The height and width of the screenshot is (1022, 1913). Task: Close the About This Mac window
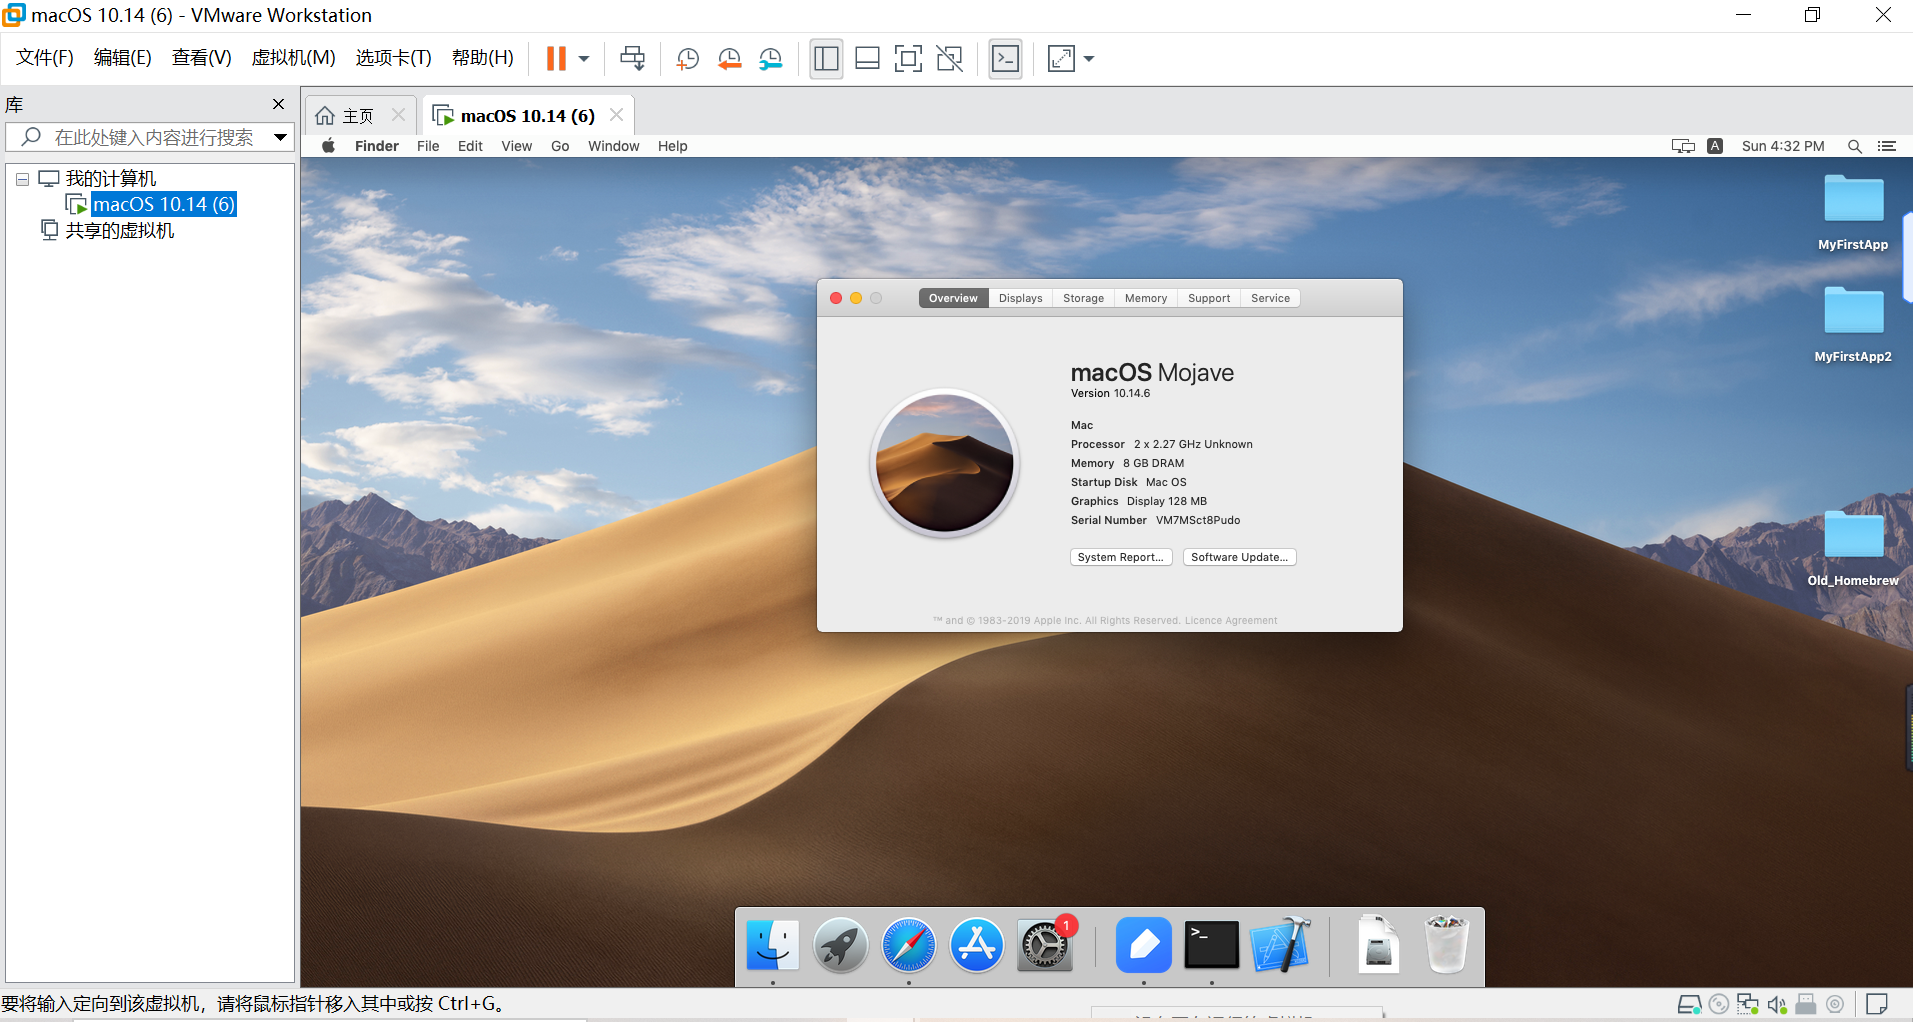point(836,298)
